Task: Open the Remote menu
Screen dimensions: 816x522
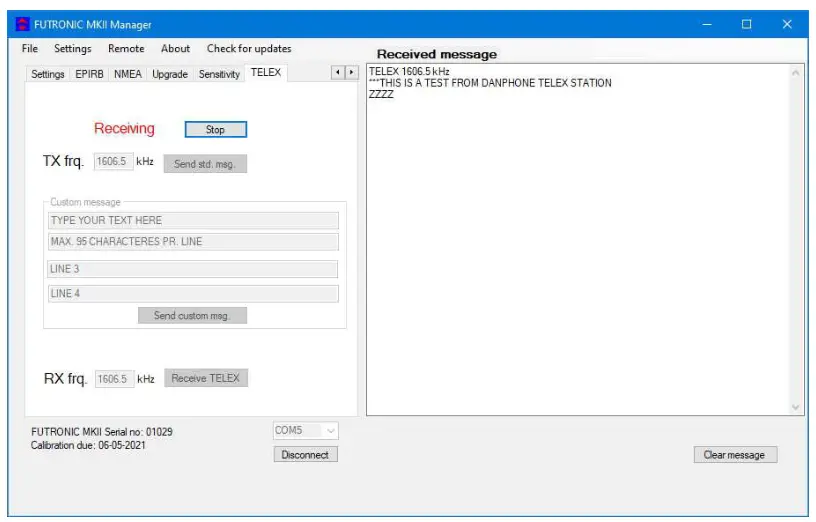Action: [126, 48]
